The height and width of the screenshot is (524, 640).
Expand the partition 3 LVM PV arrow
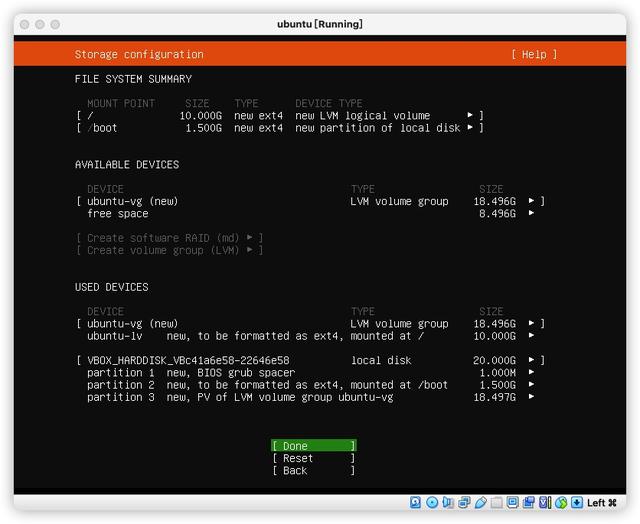pos(531,397)
